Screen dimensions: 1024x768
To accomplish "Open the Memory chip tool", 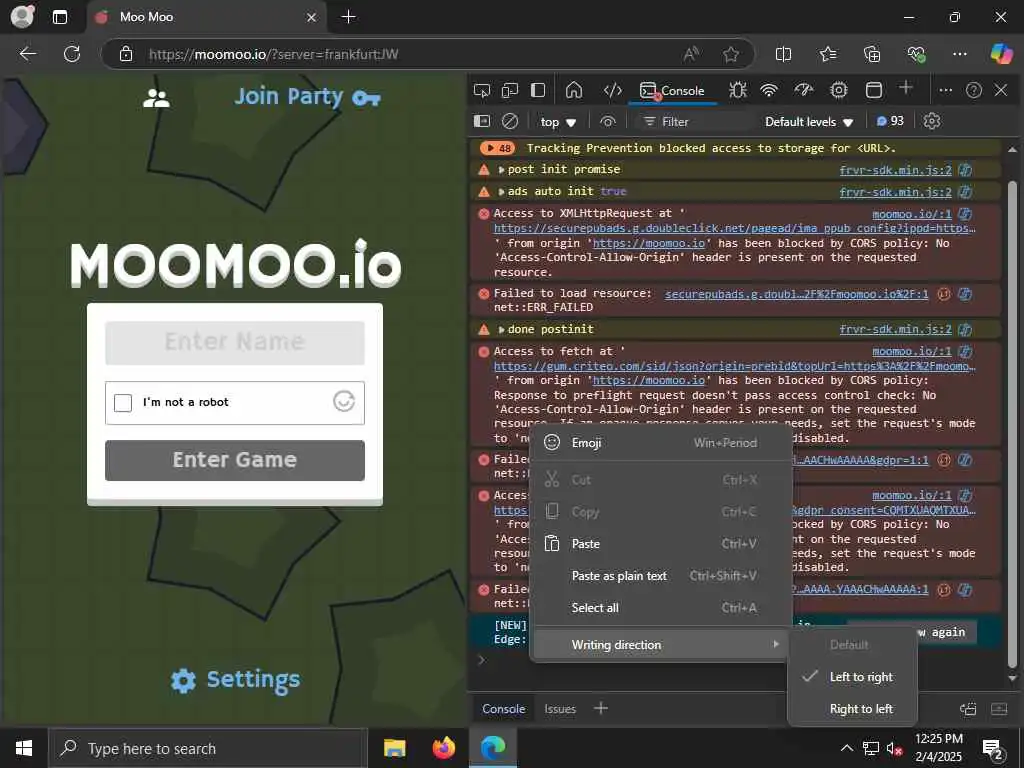I will (x=839, y=90).
